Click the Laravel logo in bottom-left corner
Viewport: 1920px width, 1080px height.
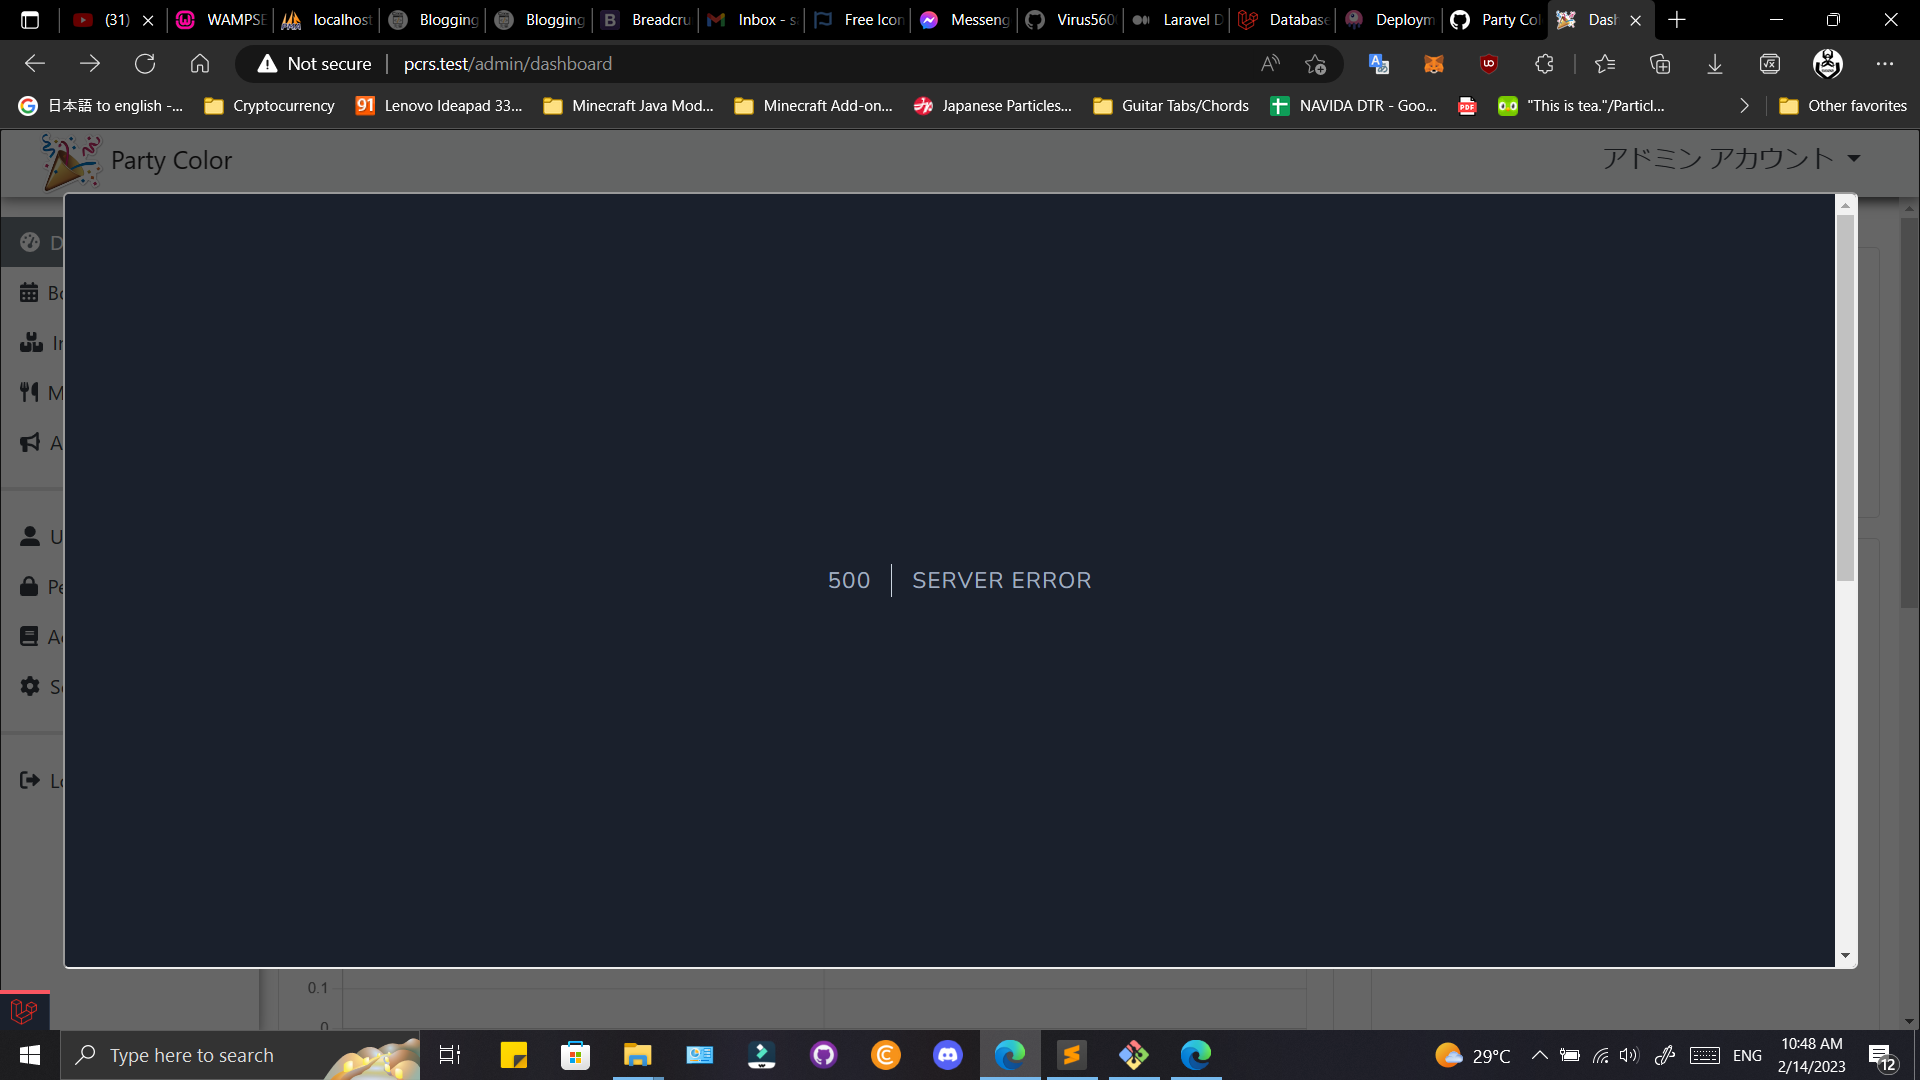point(22,1011)
